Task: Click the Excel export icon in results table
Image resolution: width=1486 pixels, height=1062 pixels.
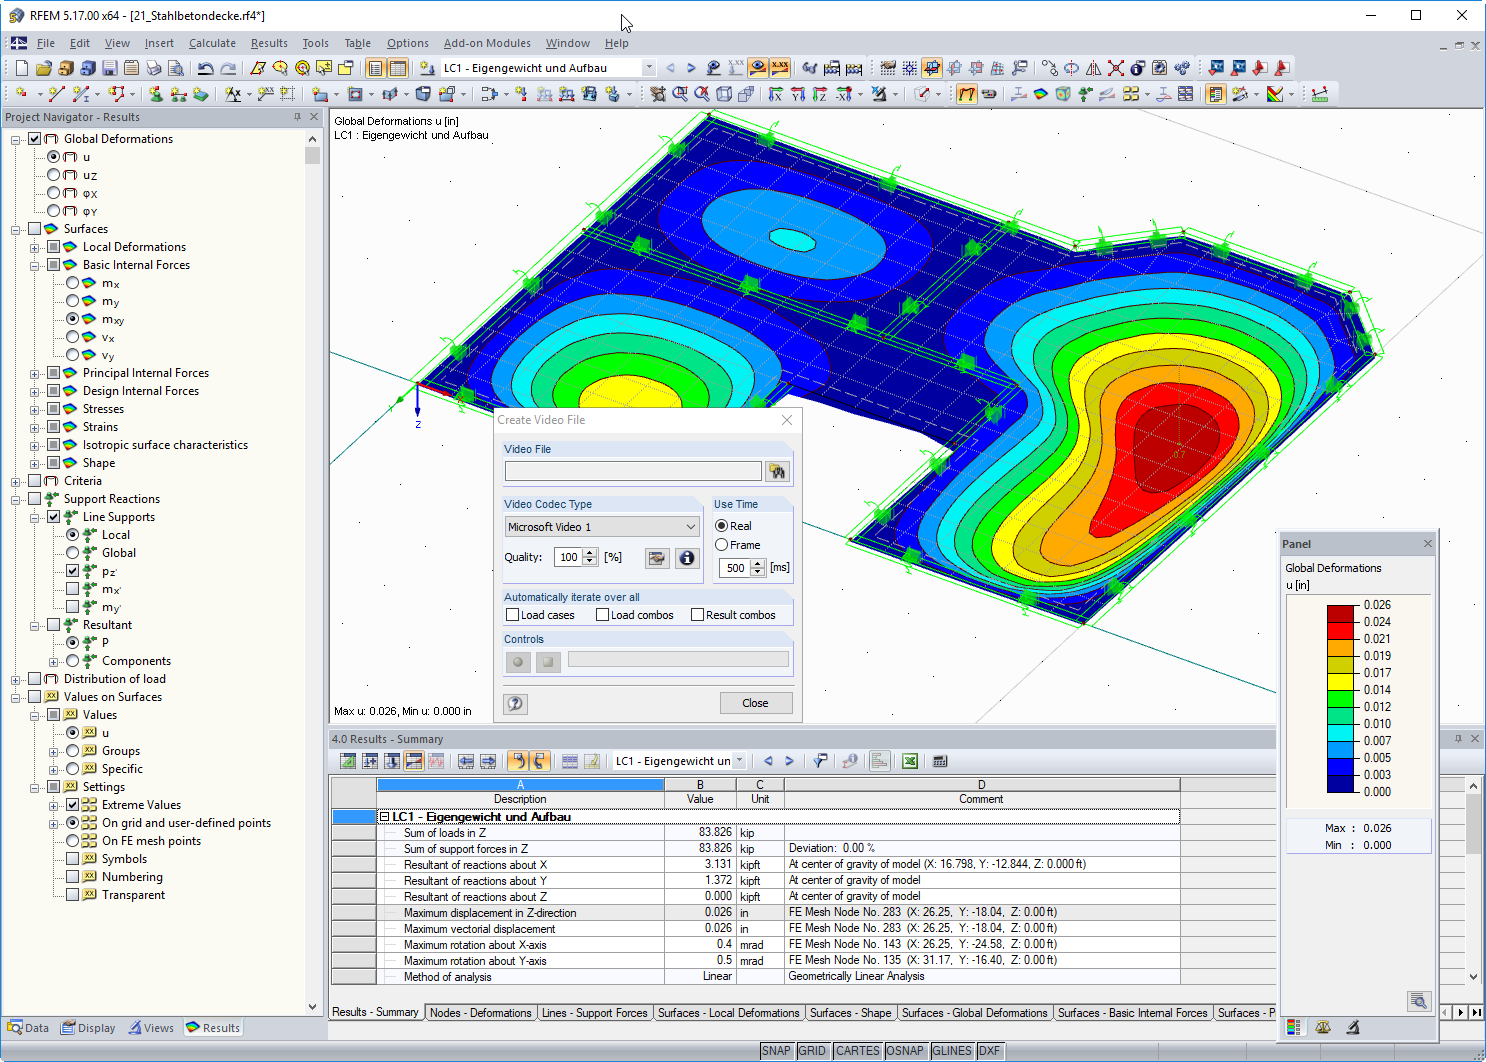Action: tap(910, 761)
